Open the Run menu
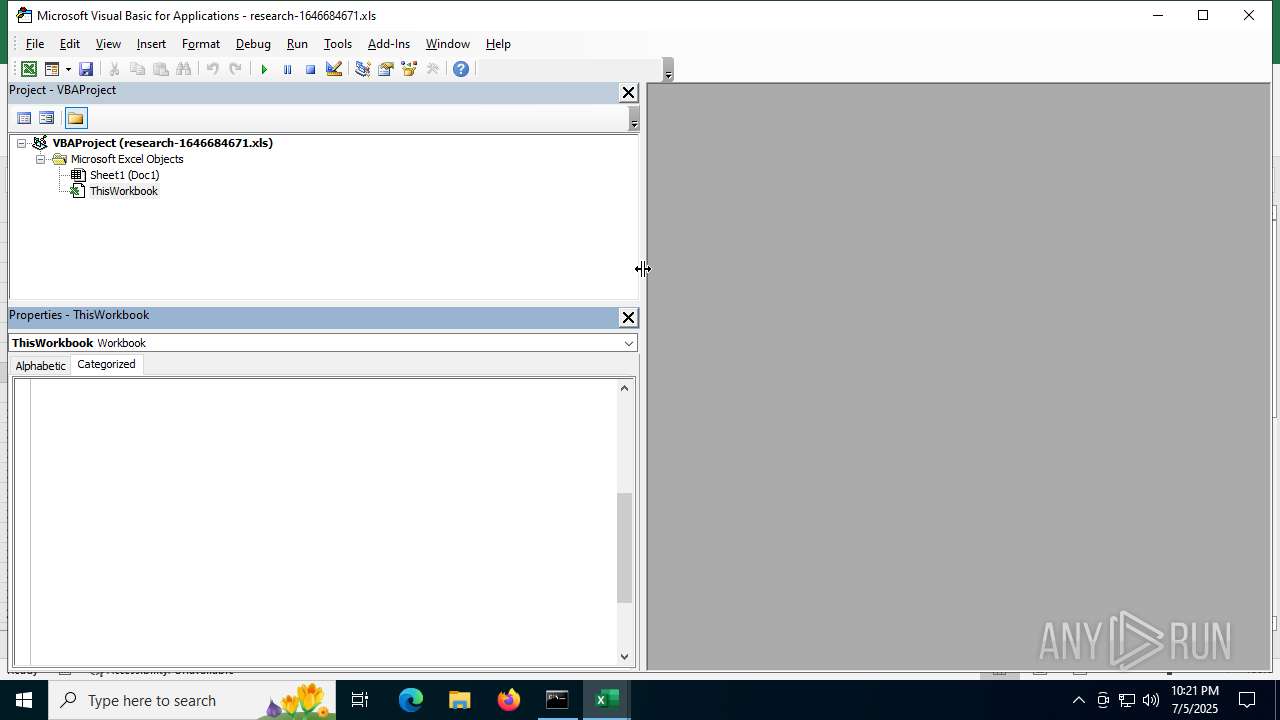Viewport: 1280px width, 720px height. click(297, 44)
